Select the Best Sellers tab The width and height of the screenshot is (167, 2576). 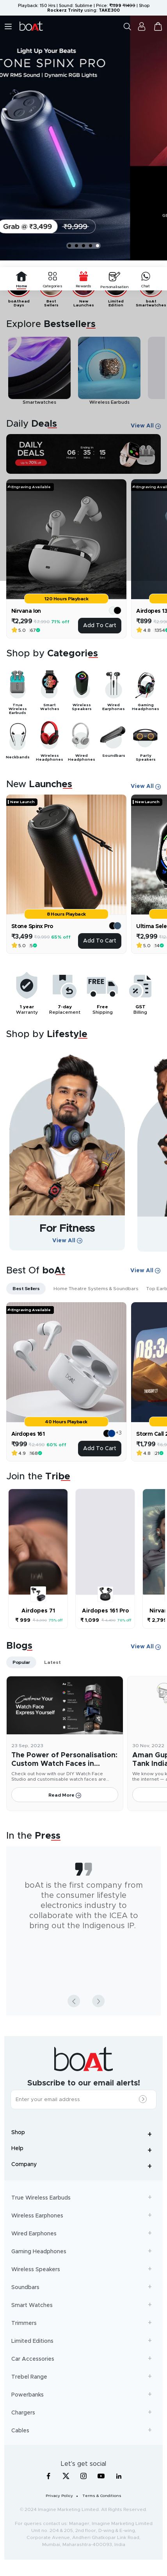pyautogui.click(x=26, y=1288)
